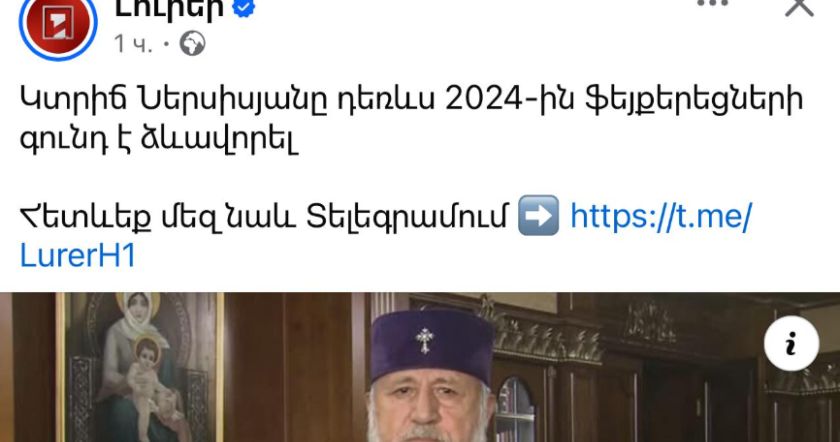Click the globe public-audience icon
This screenshot has height=442, width=840.
point(192,43)
